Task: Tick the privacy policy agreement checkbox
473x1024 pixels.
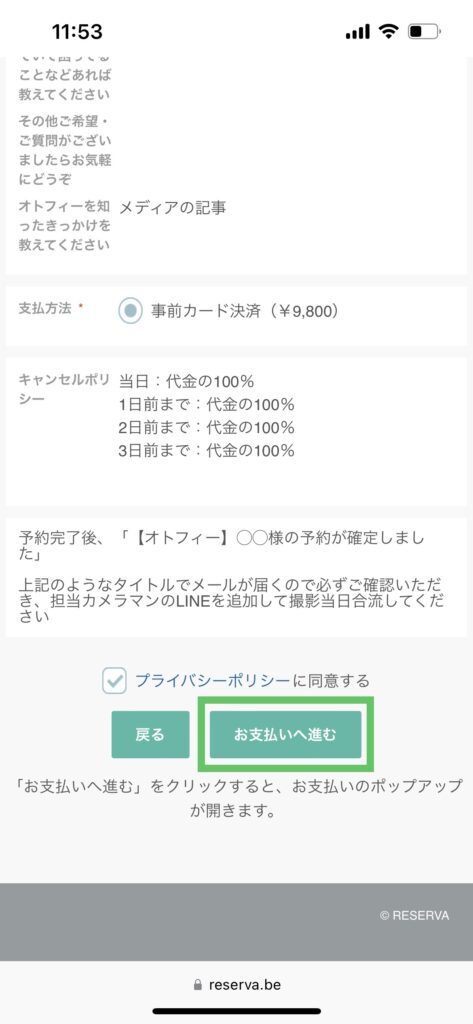Action: pyautogui.click(x=114, y=681)
